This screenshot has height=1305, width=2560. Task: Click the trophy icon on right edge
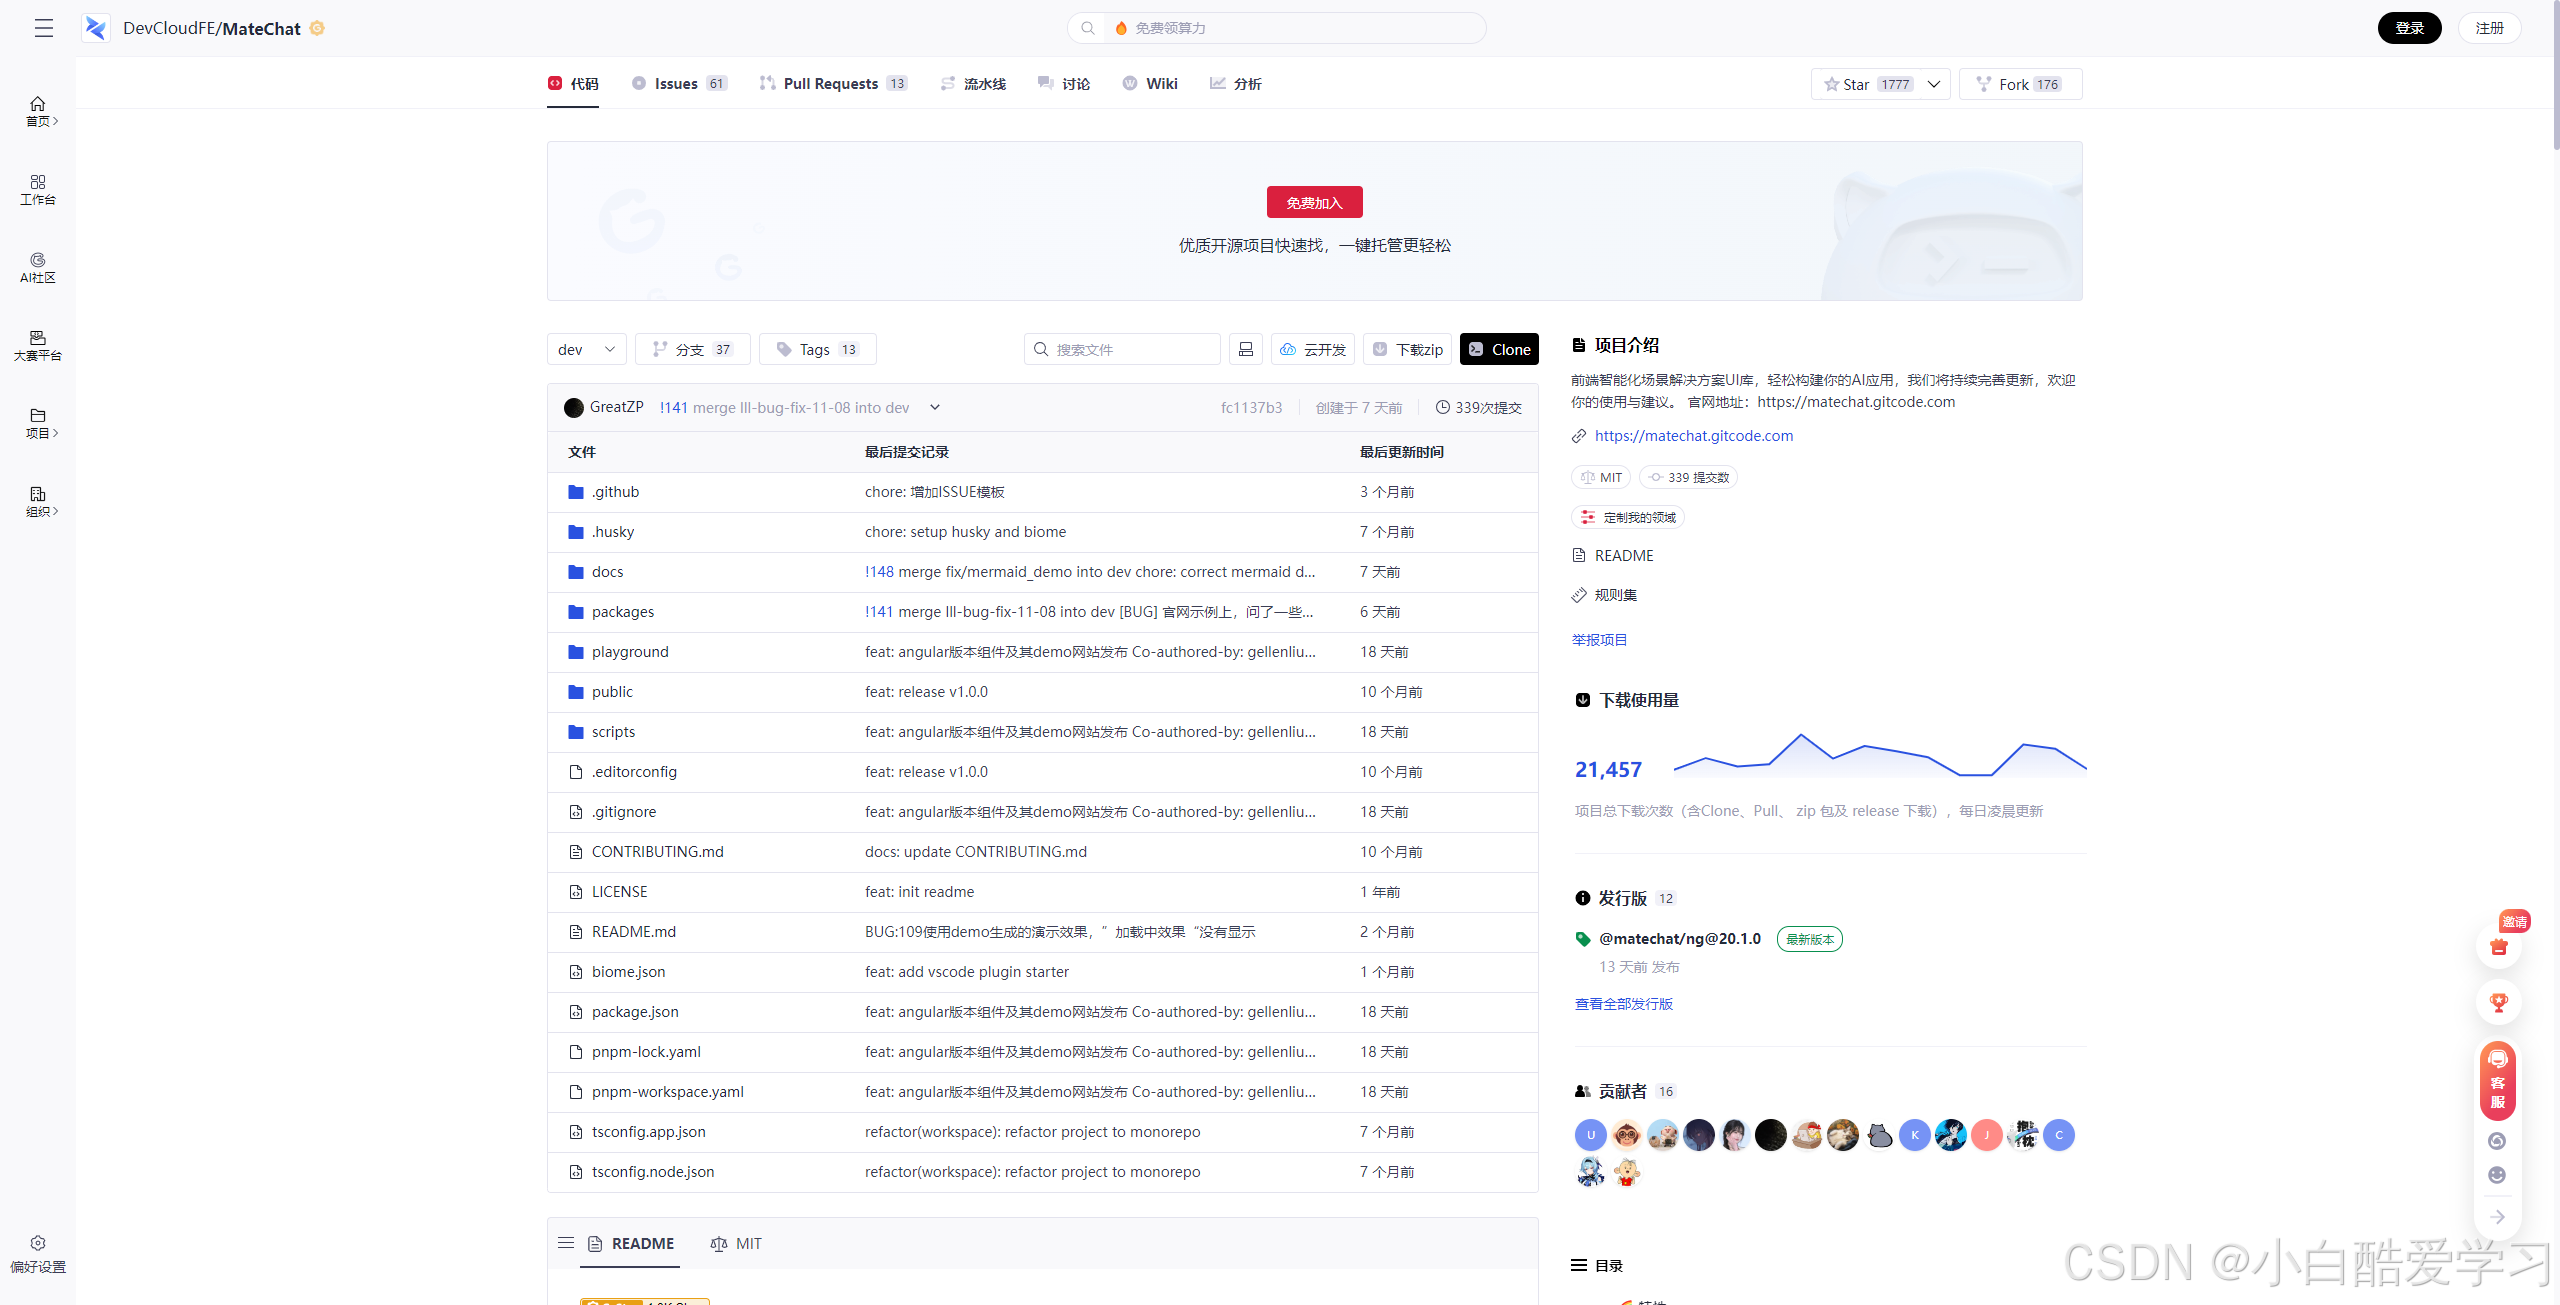click(2498, 1002)
